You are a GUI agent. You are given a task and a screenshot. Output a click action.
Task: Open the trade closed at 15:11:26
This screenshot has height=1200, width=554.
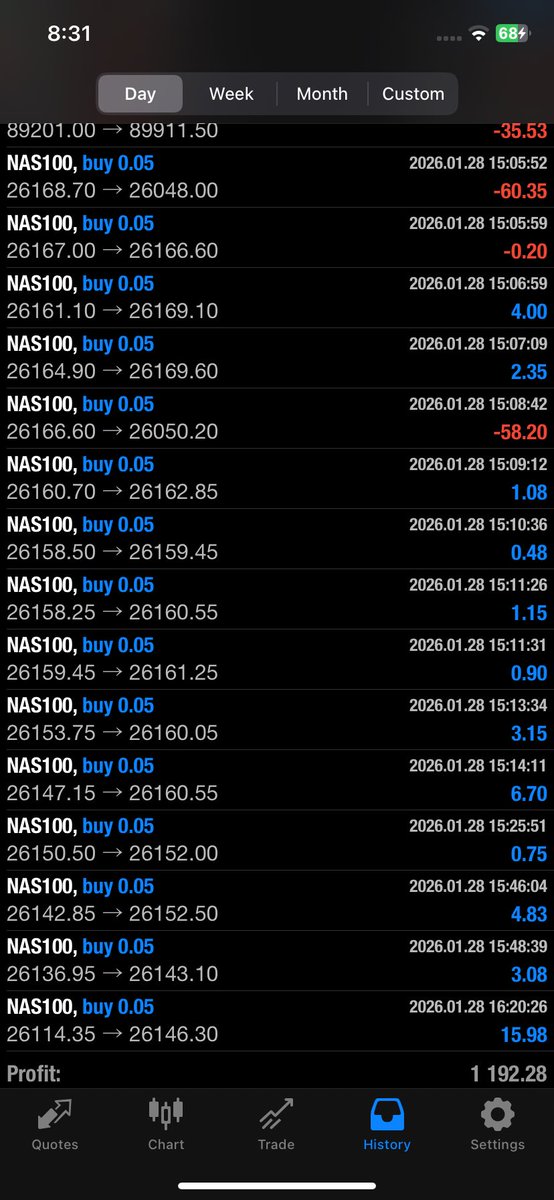(277, 599)
